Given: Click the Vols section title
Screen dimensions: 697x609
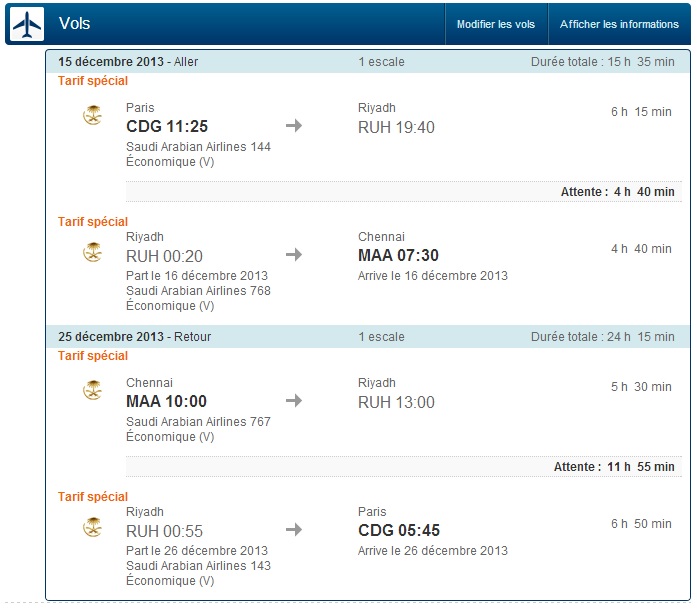Looking at the screenshot, I should point(74,24).
